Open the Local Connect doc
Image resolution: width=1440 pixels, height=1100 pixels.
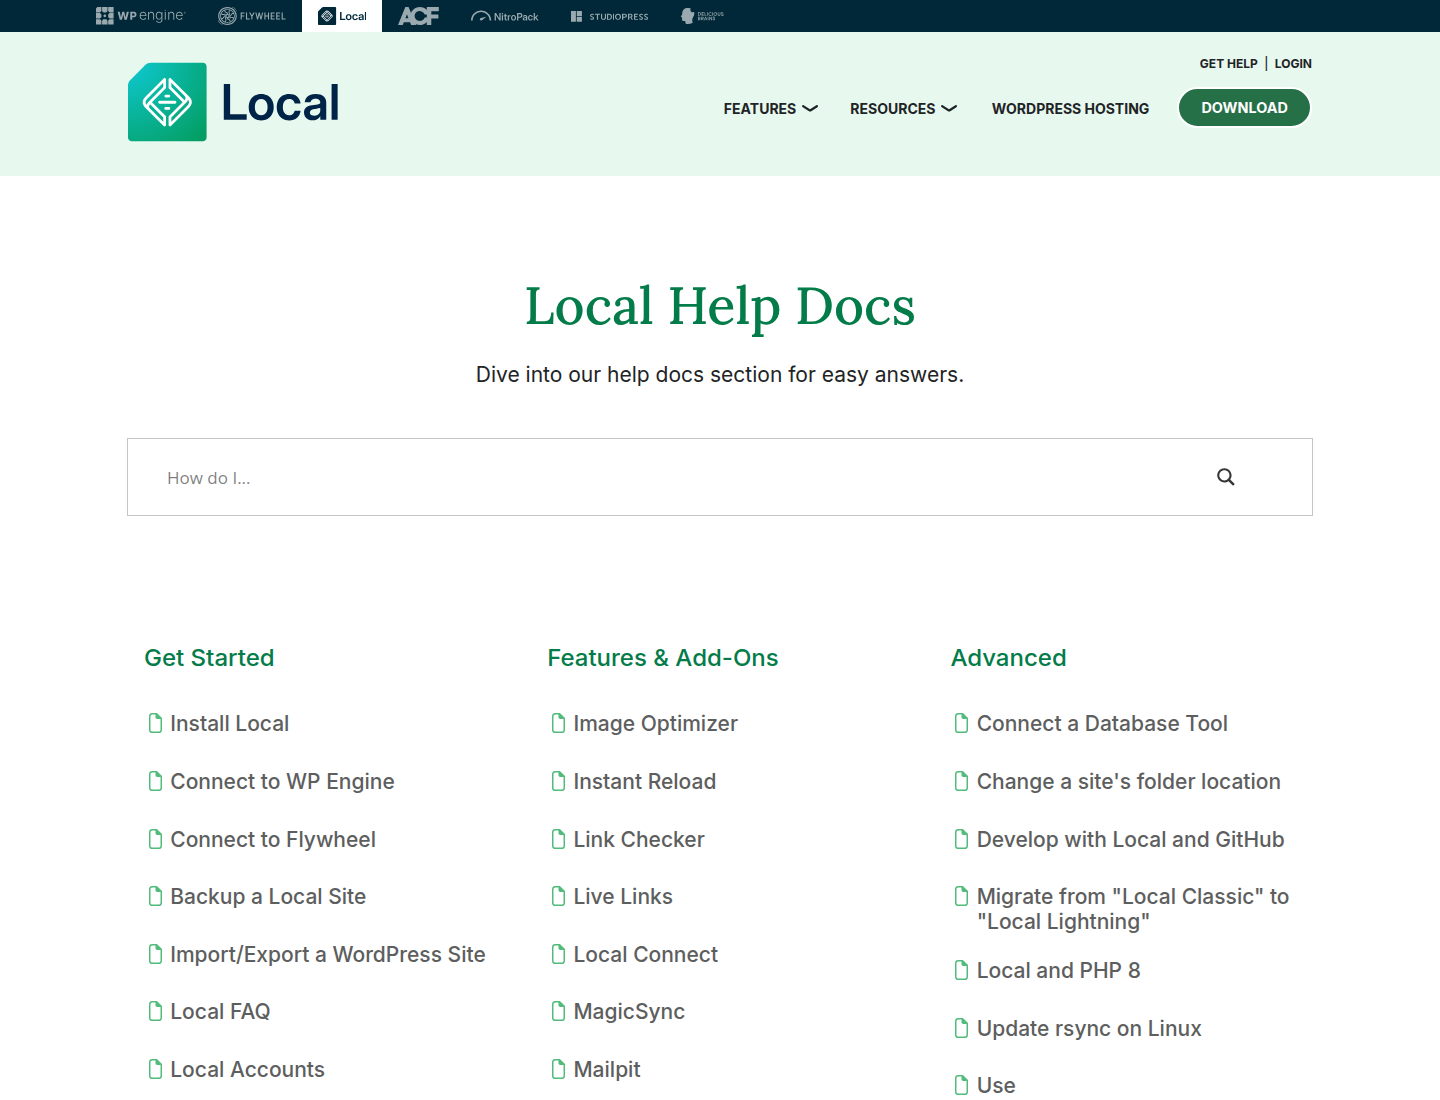pos(645,954)
